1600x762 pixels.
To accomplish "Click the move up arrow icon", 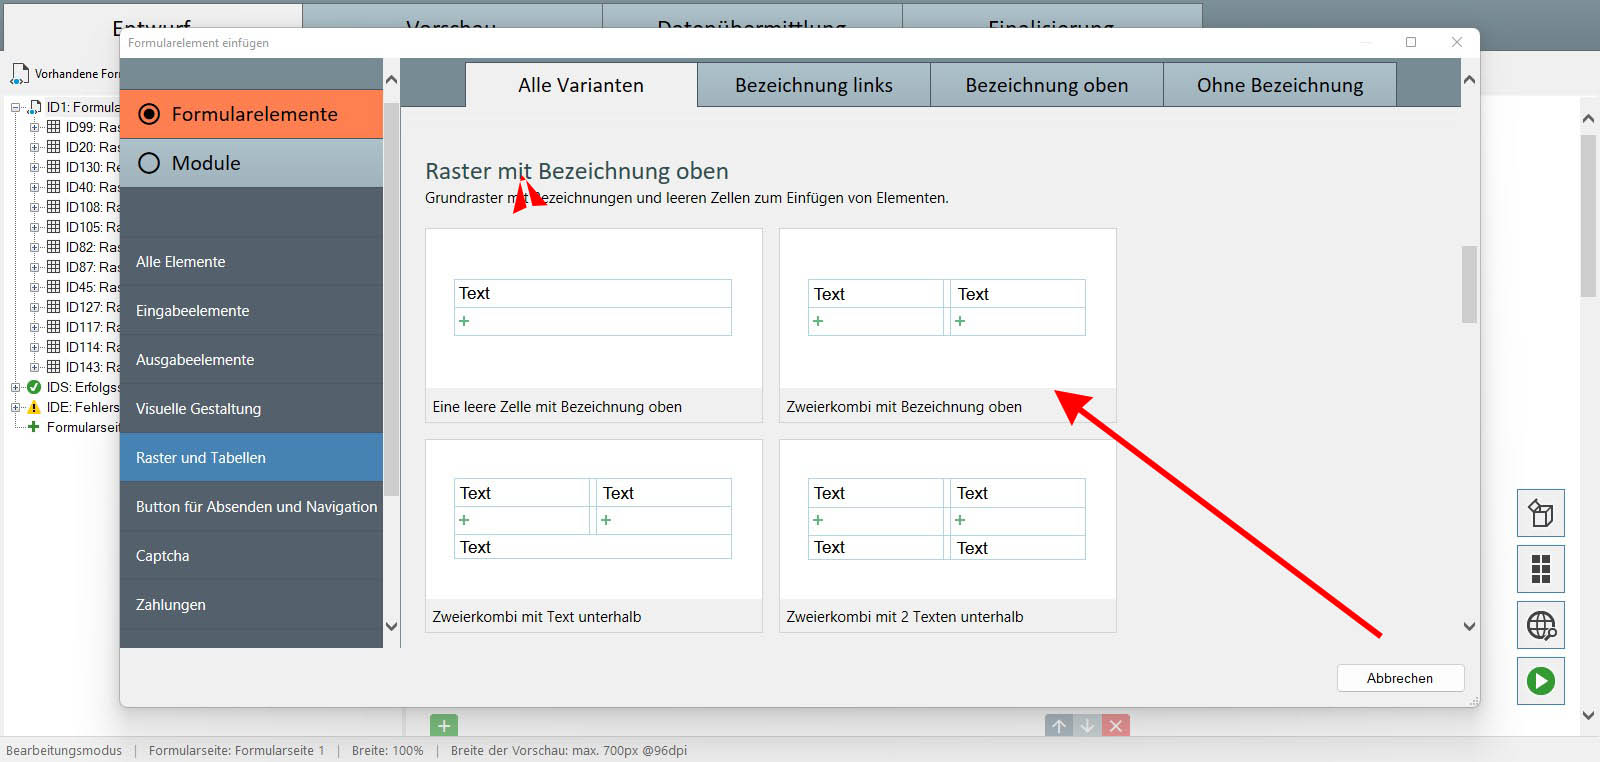I will 1059,726.
